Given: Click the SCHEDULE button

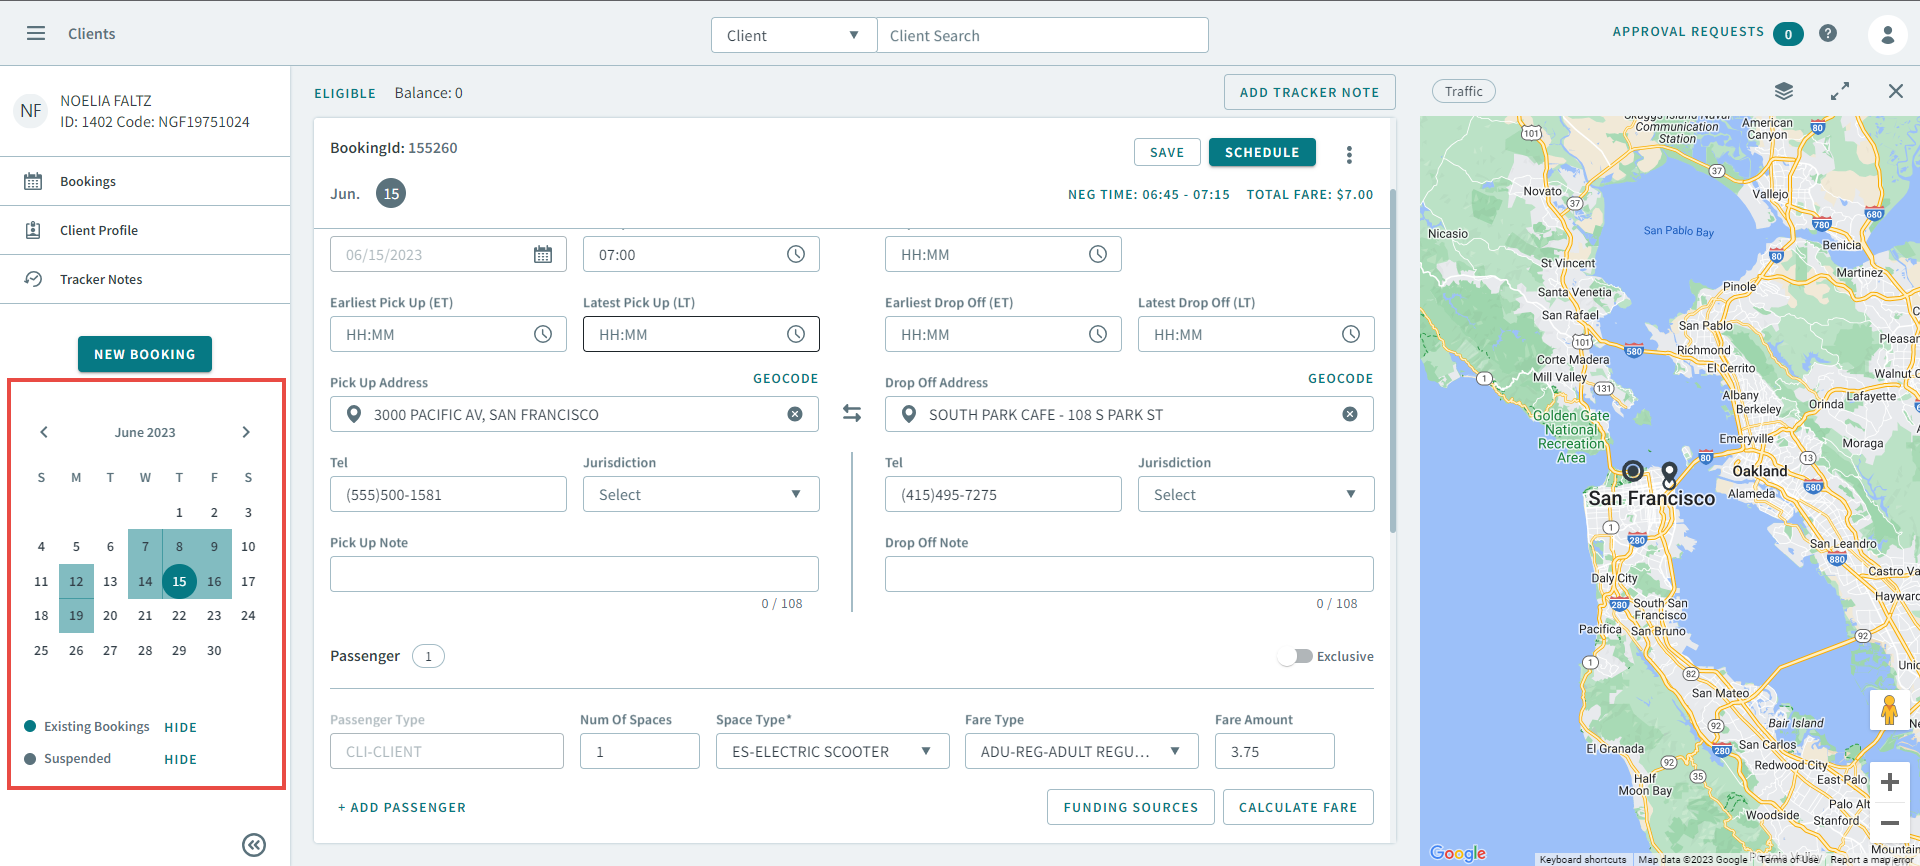Looking at the screenshot, I should 1261,152.
